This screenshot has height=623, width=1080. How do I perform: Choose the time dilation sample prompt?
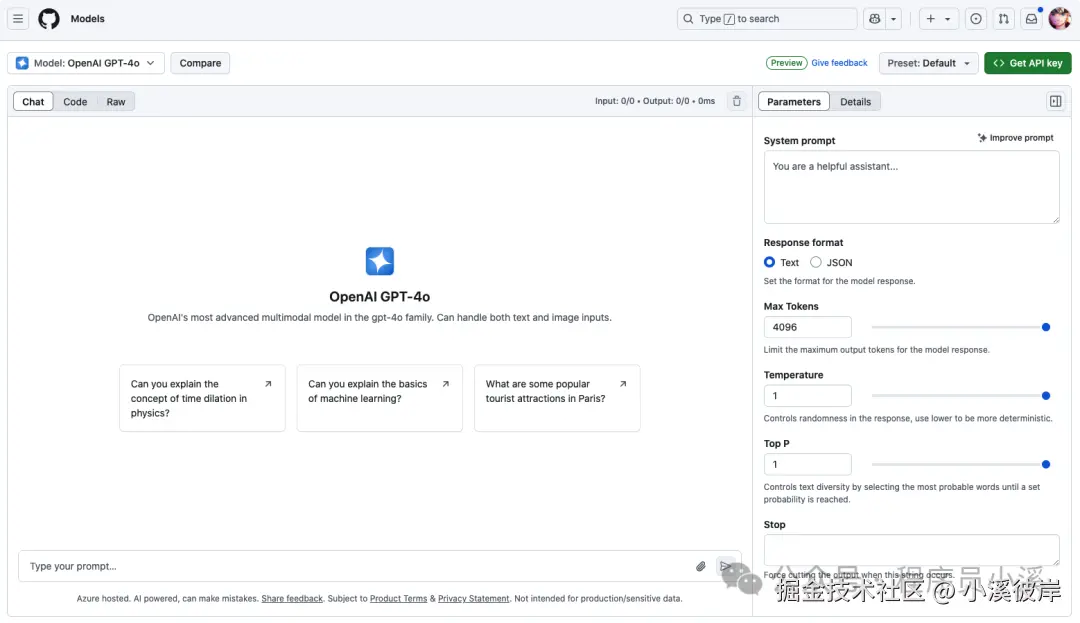pyautogui.click(x=202, y=398)
